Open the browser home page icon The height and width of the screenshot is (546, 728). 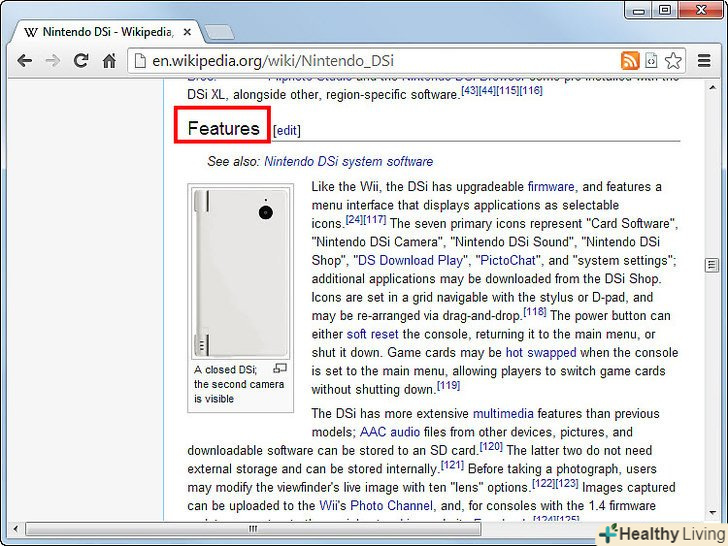point(109,61)
